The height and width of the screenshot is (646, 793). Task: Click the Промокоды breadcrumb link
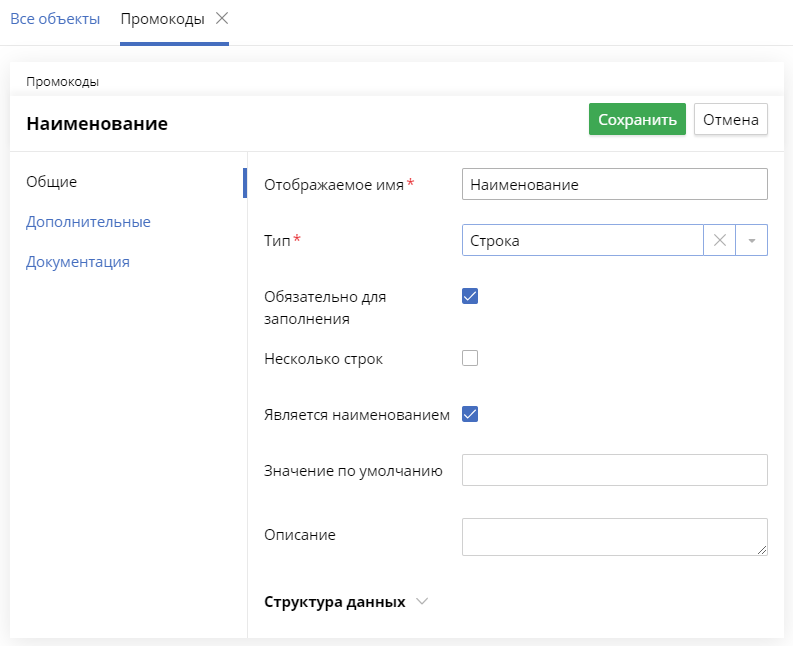point(63,82)
